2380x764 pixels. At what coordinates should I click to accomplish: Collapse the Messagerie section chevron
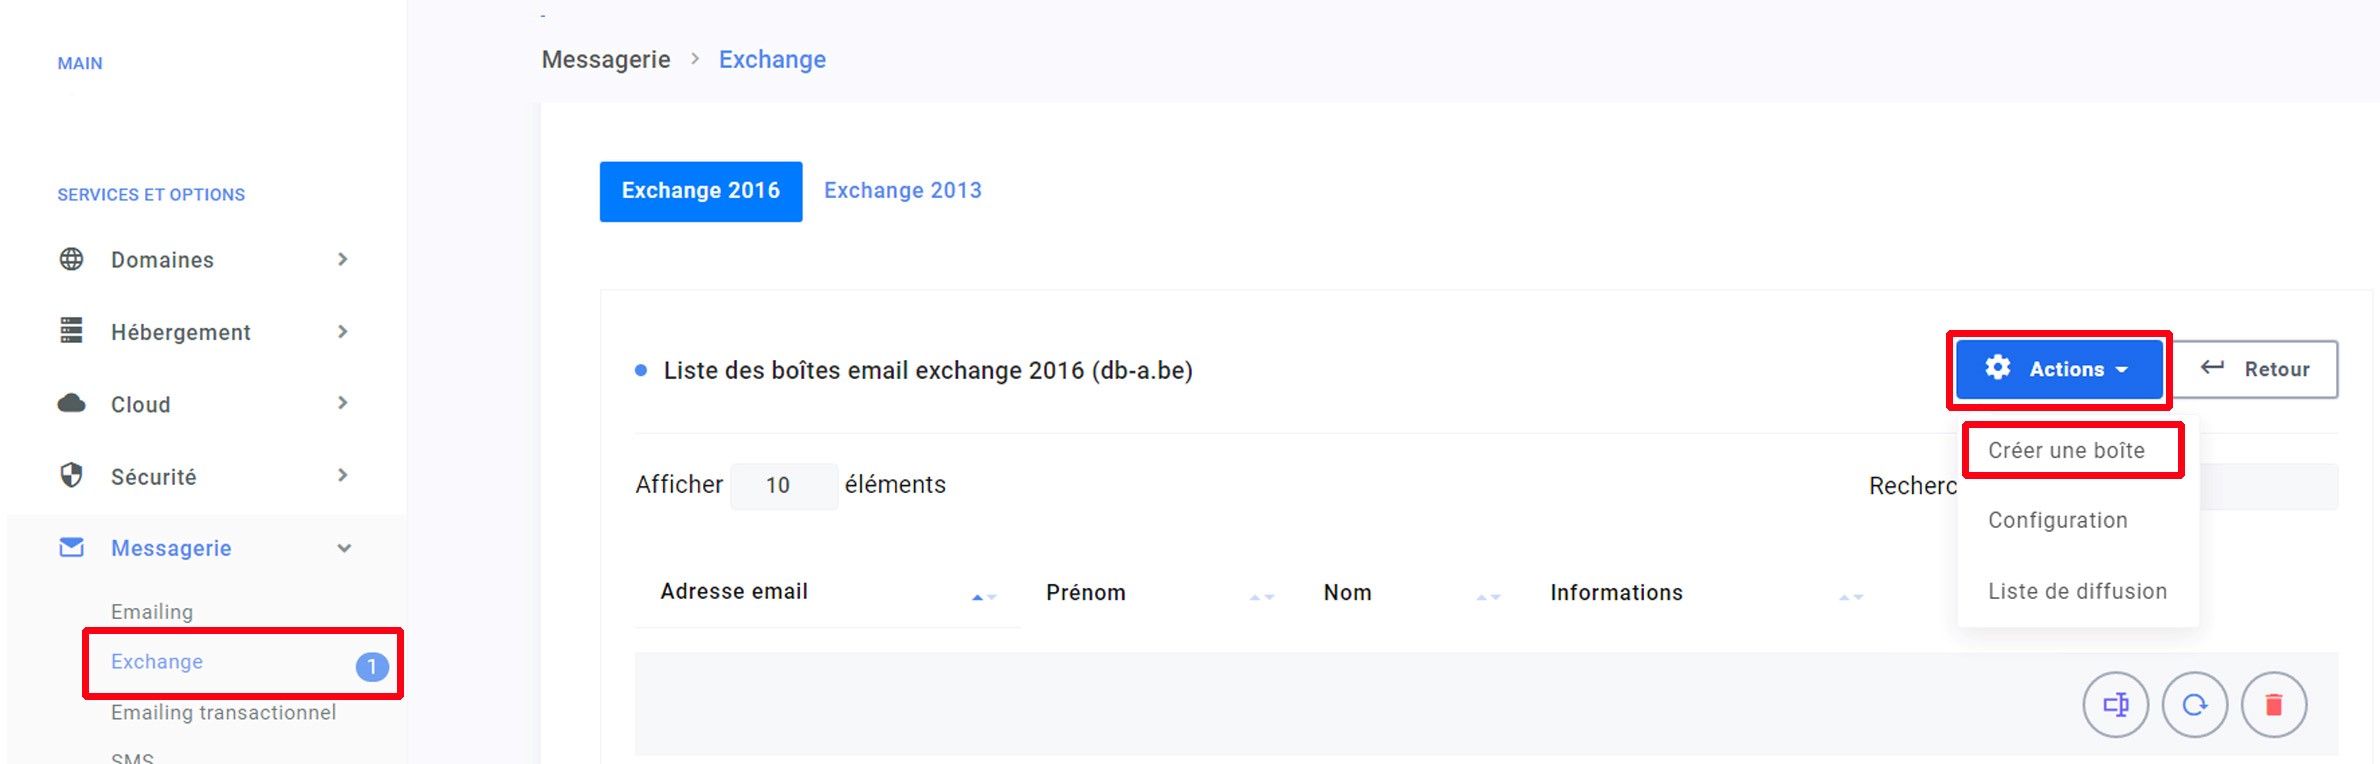point(344,548)
